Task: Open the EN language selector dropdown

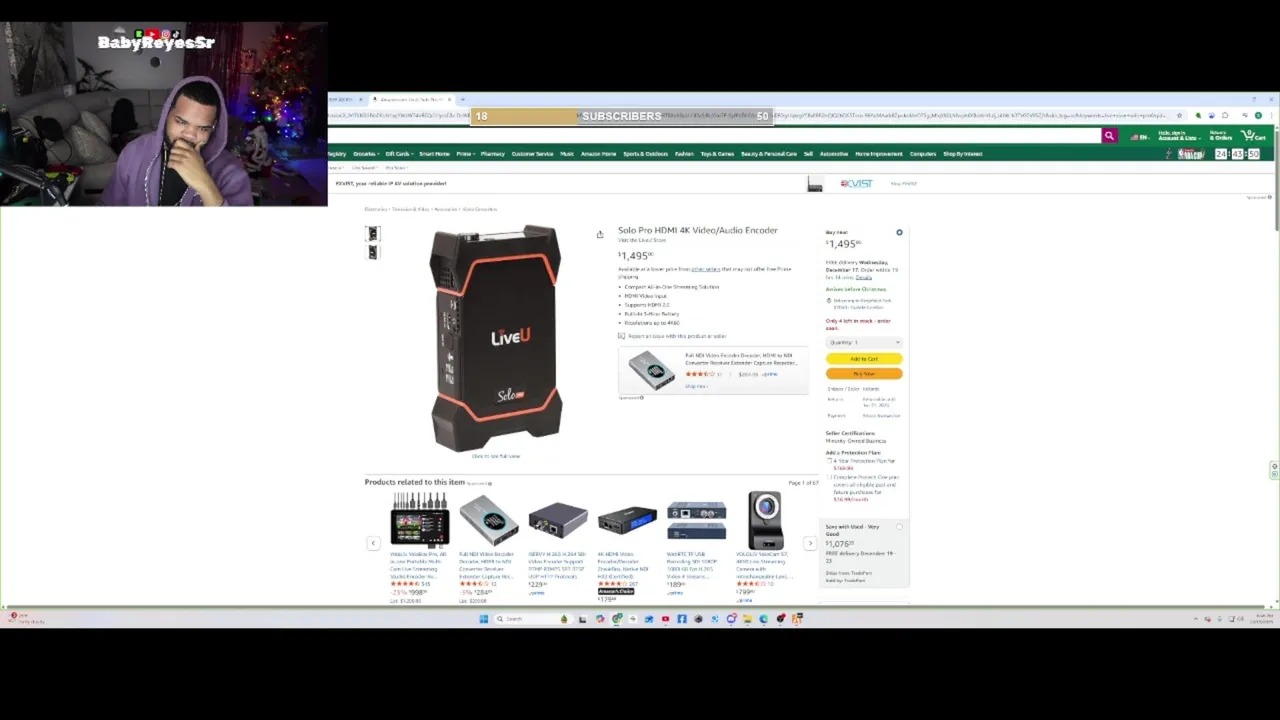Action: (1139, 136)
